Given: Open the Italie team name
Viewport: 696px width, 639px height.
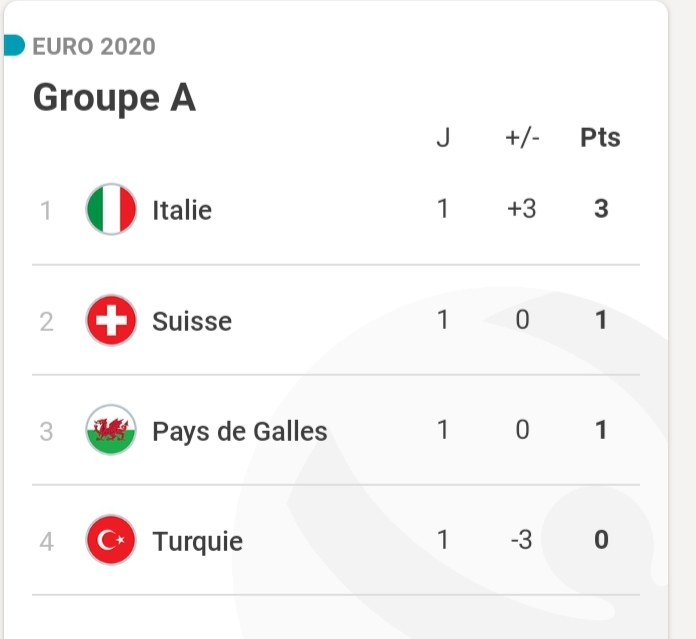Looking at the screenshot, I should (x=182, y=211).
